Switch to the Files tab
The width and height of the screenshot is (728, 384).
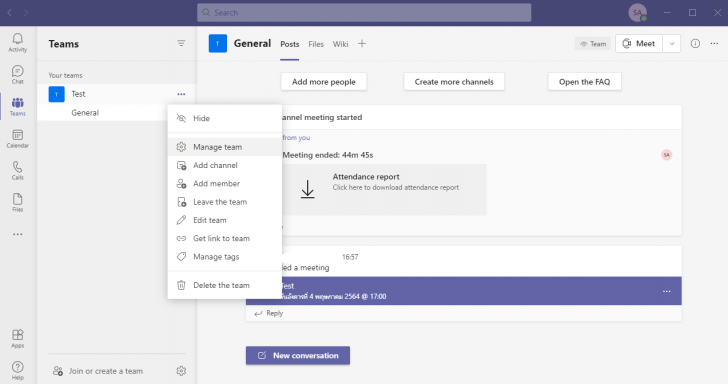(316, 44)
